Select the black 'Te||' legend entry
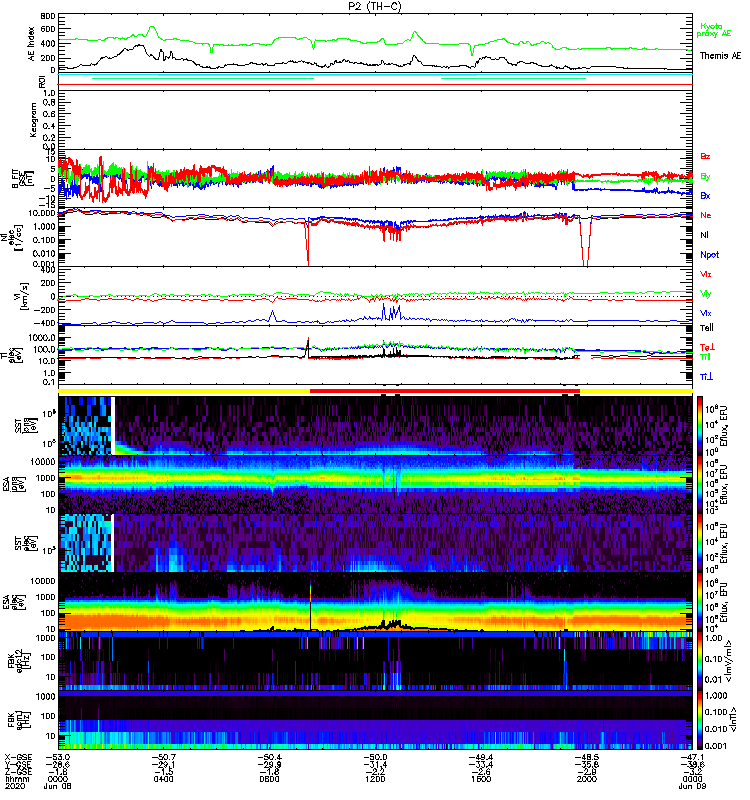 pos(707,328)
